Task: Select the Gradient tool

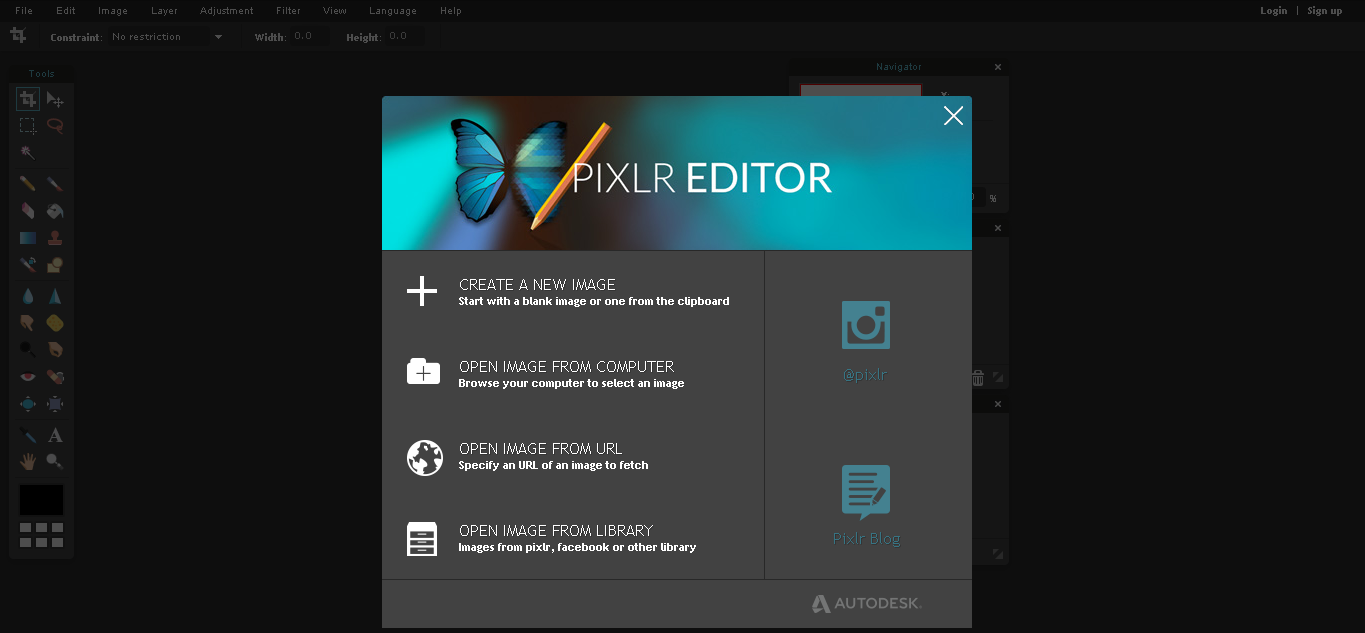Action: coord(28,238)
